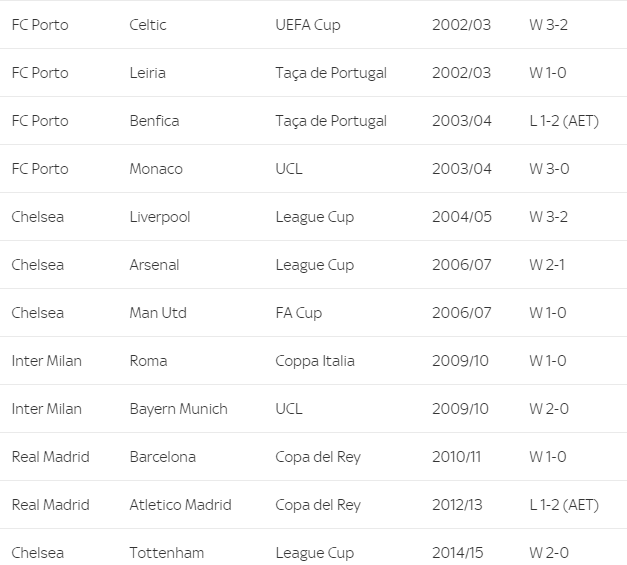Image resolution: width=627 pixels, height=565 pixels.
Task: Click the Bayern Munich opponent cell
Action: click(x=179, y=409)
